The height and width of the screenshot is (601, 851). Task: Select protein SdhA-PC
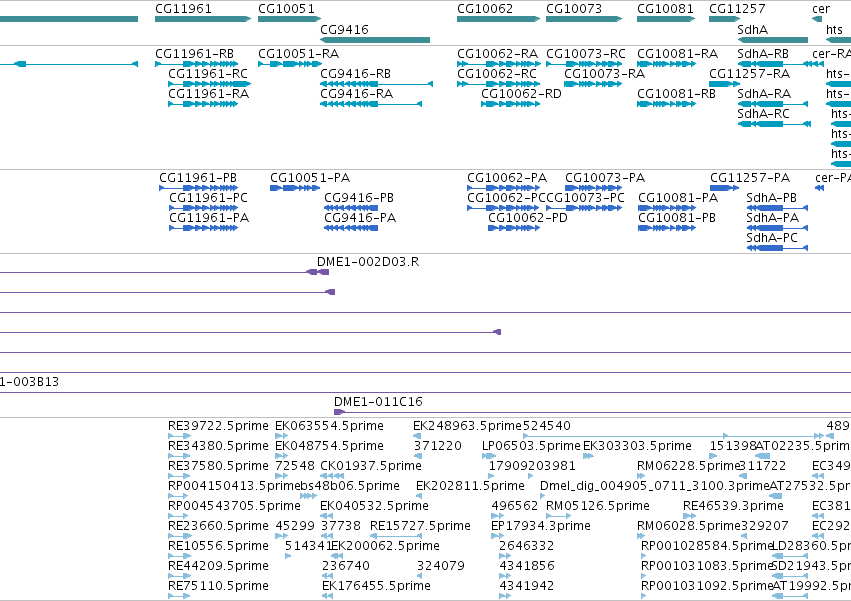(x=777, y=248)
